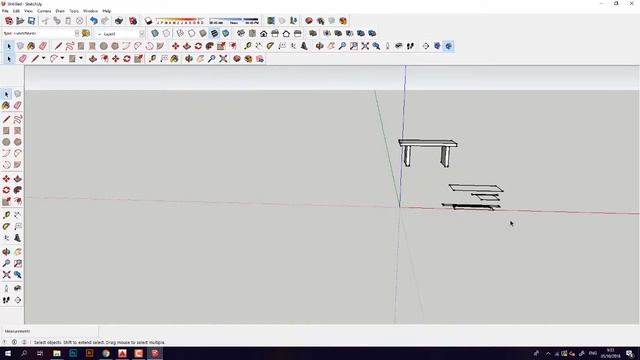640x360 pixels.
Task: Pick the Dimension tool in the left toolbar
Action: tap(18, 215)
